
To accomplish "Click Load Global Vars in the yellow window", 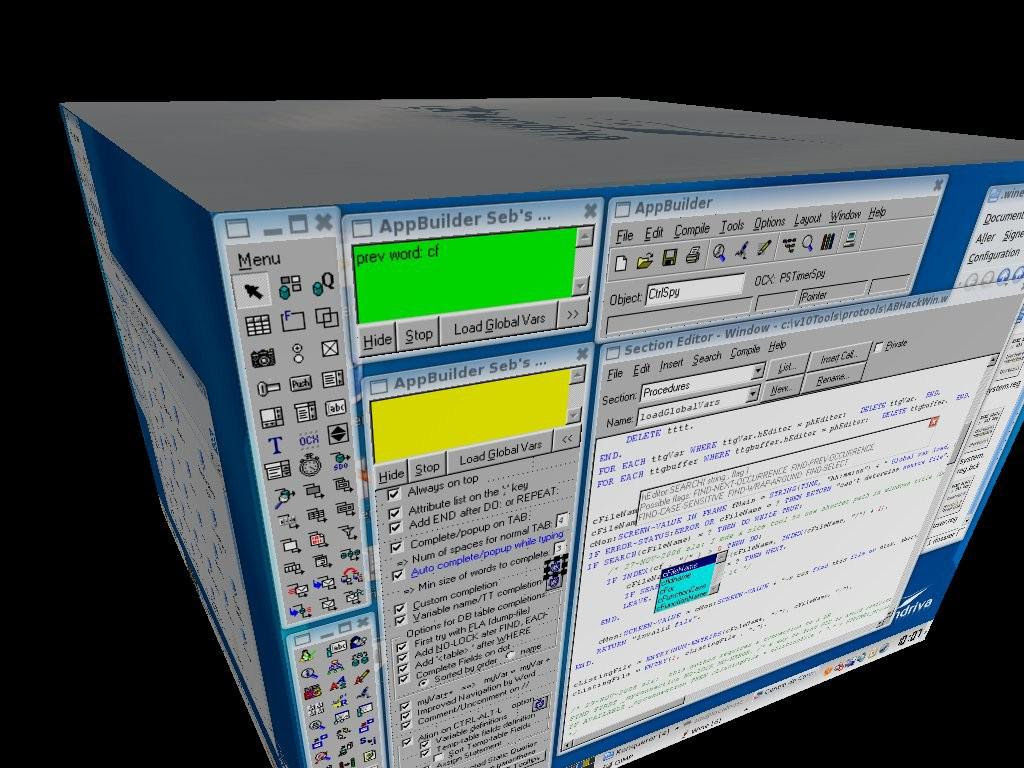I will click(x=501, y=453).
